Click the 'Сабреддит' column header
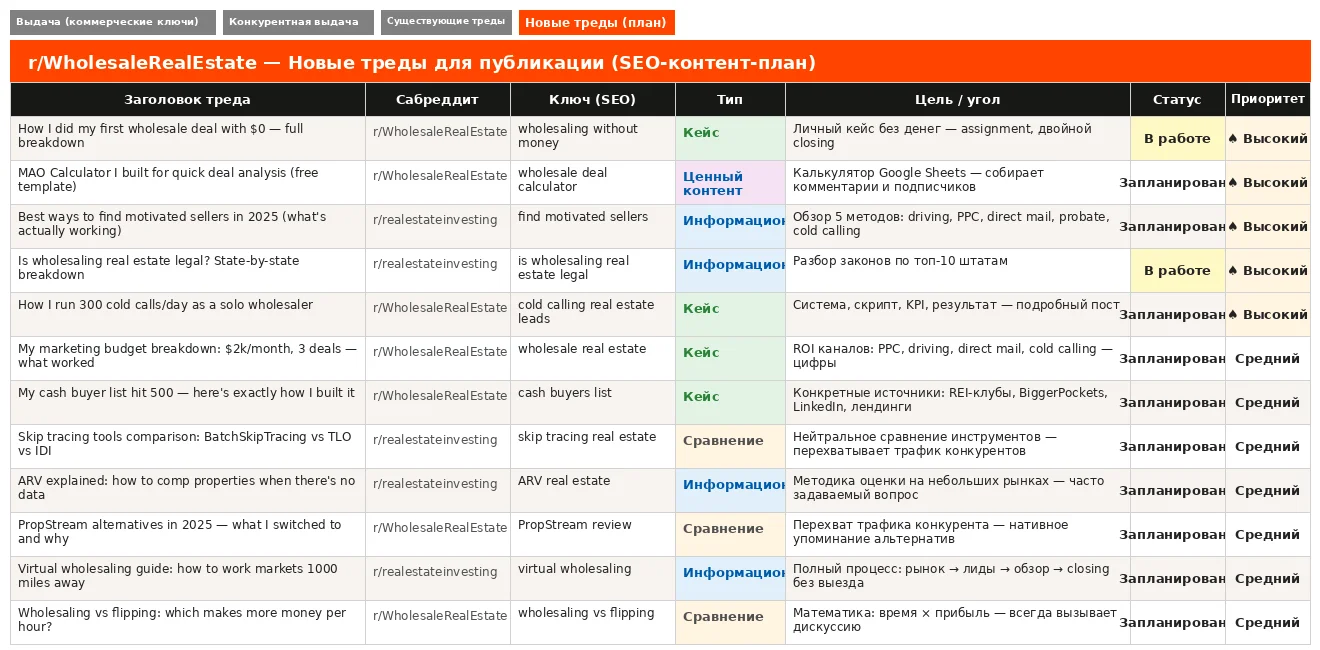The height and width of the screenshot is (650, 1320). pos(438,99)
